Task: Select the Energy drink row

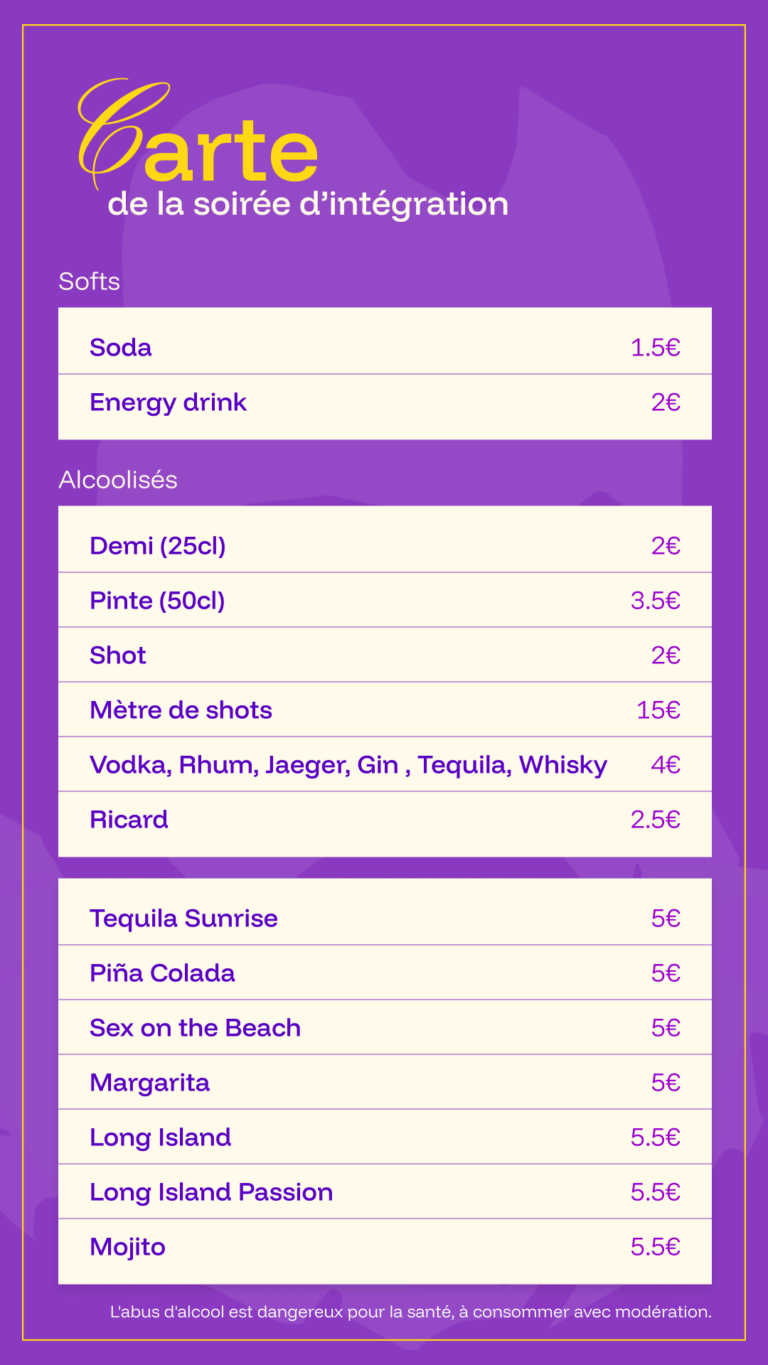Action: (168, 403)
